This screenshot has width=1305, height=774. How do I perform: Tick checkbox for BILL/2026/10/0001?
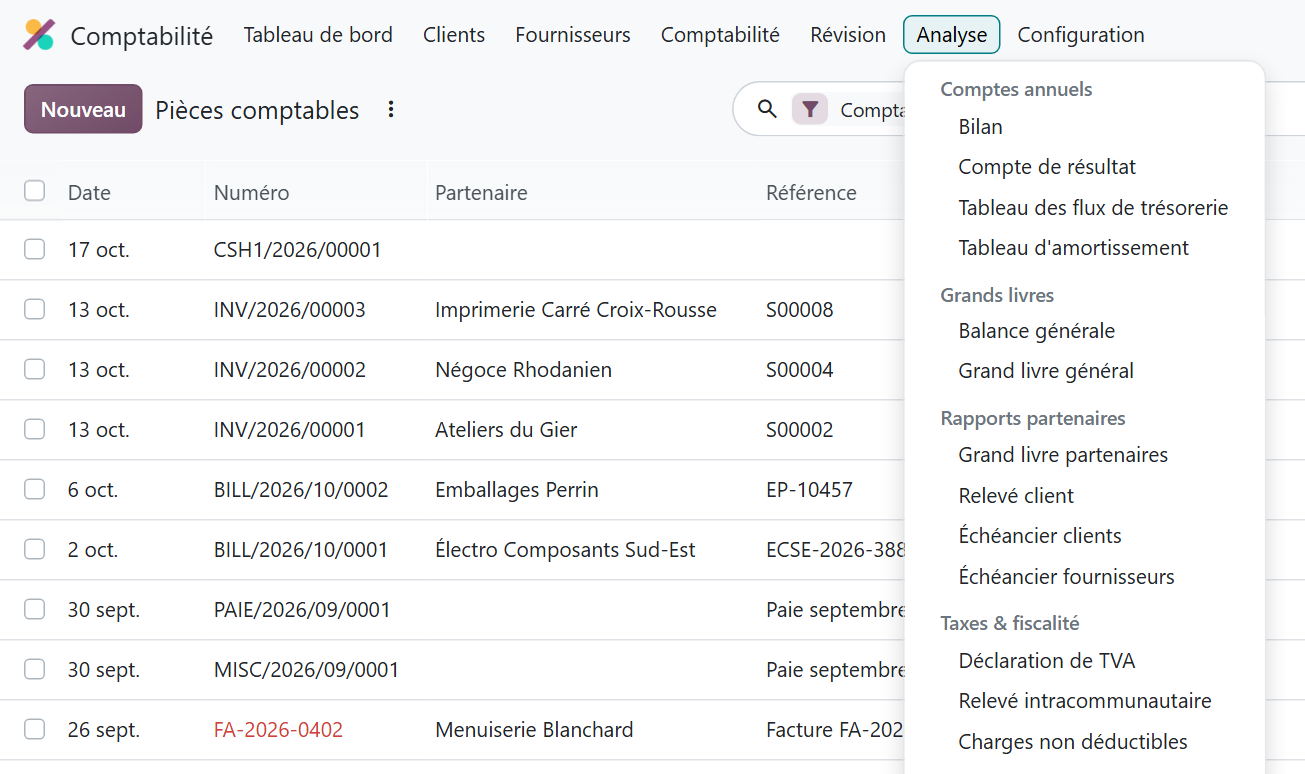35,549
